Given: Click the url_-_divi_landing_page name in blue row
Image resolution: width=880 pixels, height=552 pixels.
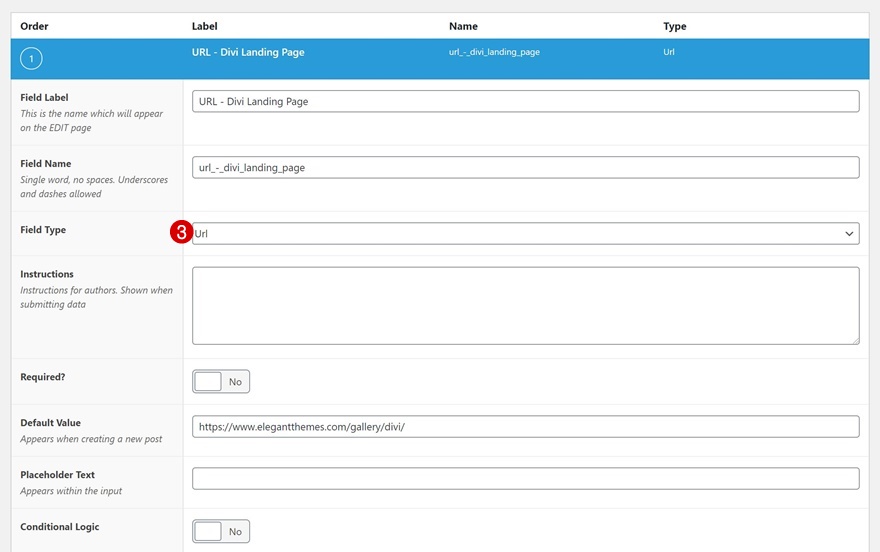Looking at the screenshot, I should 494,52.
